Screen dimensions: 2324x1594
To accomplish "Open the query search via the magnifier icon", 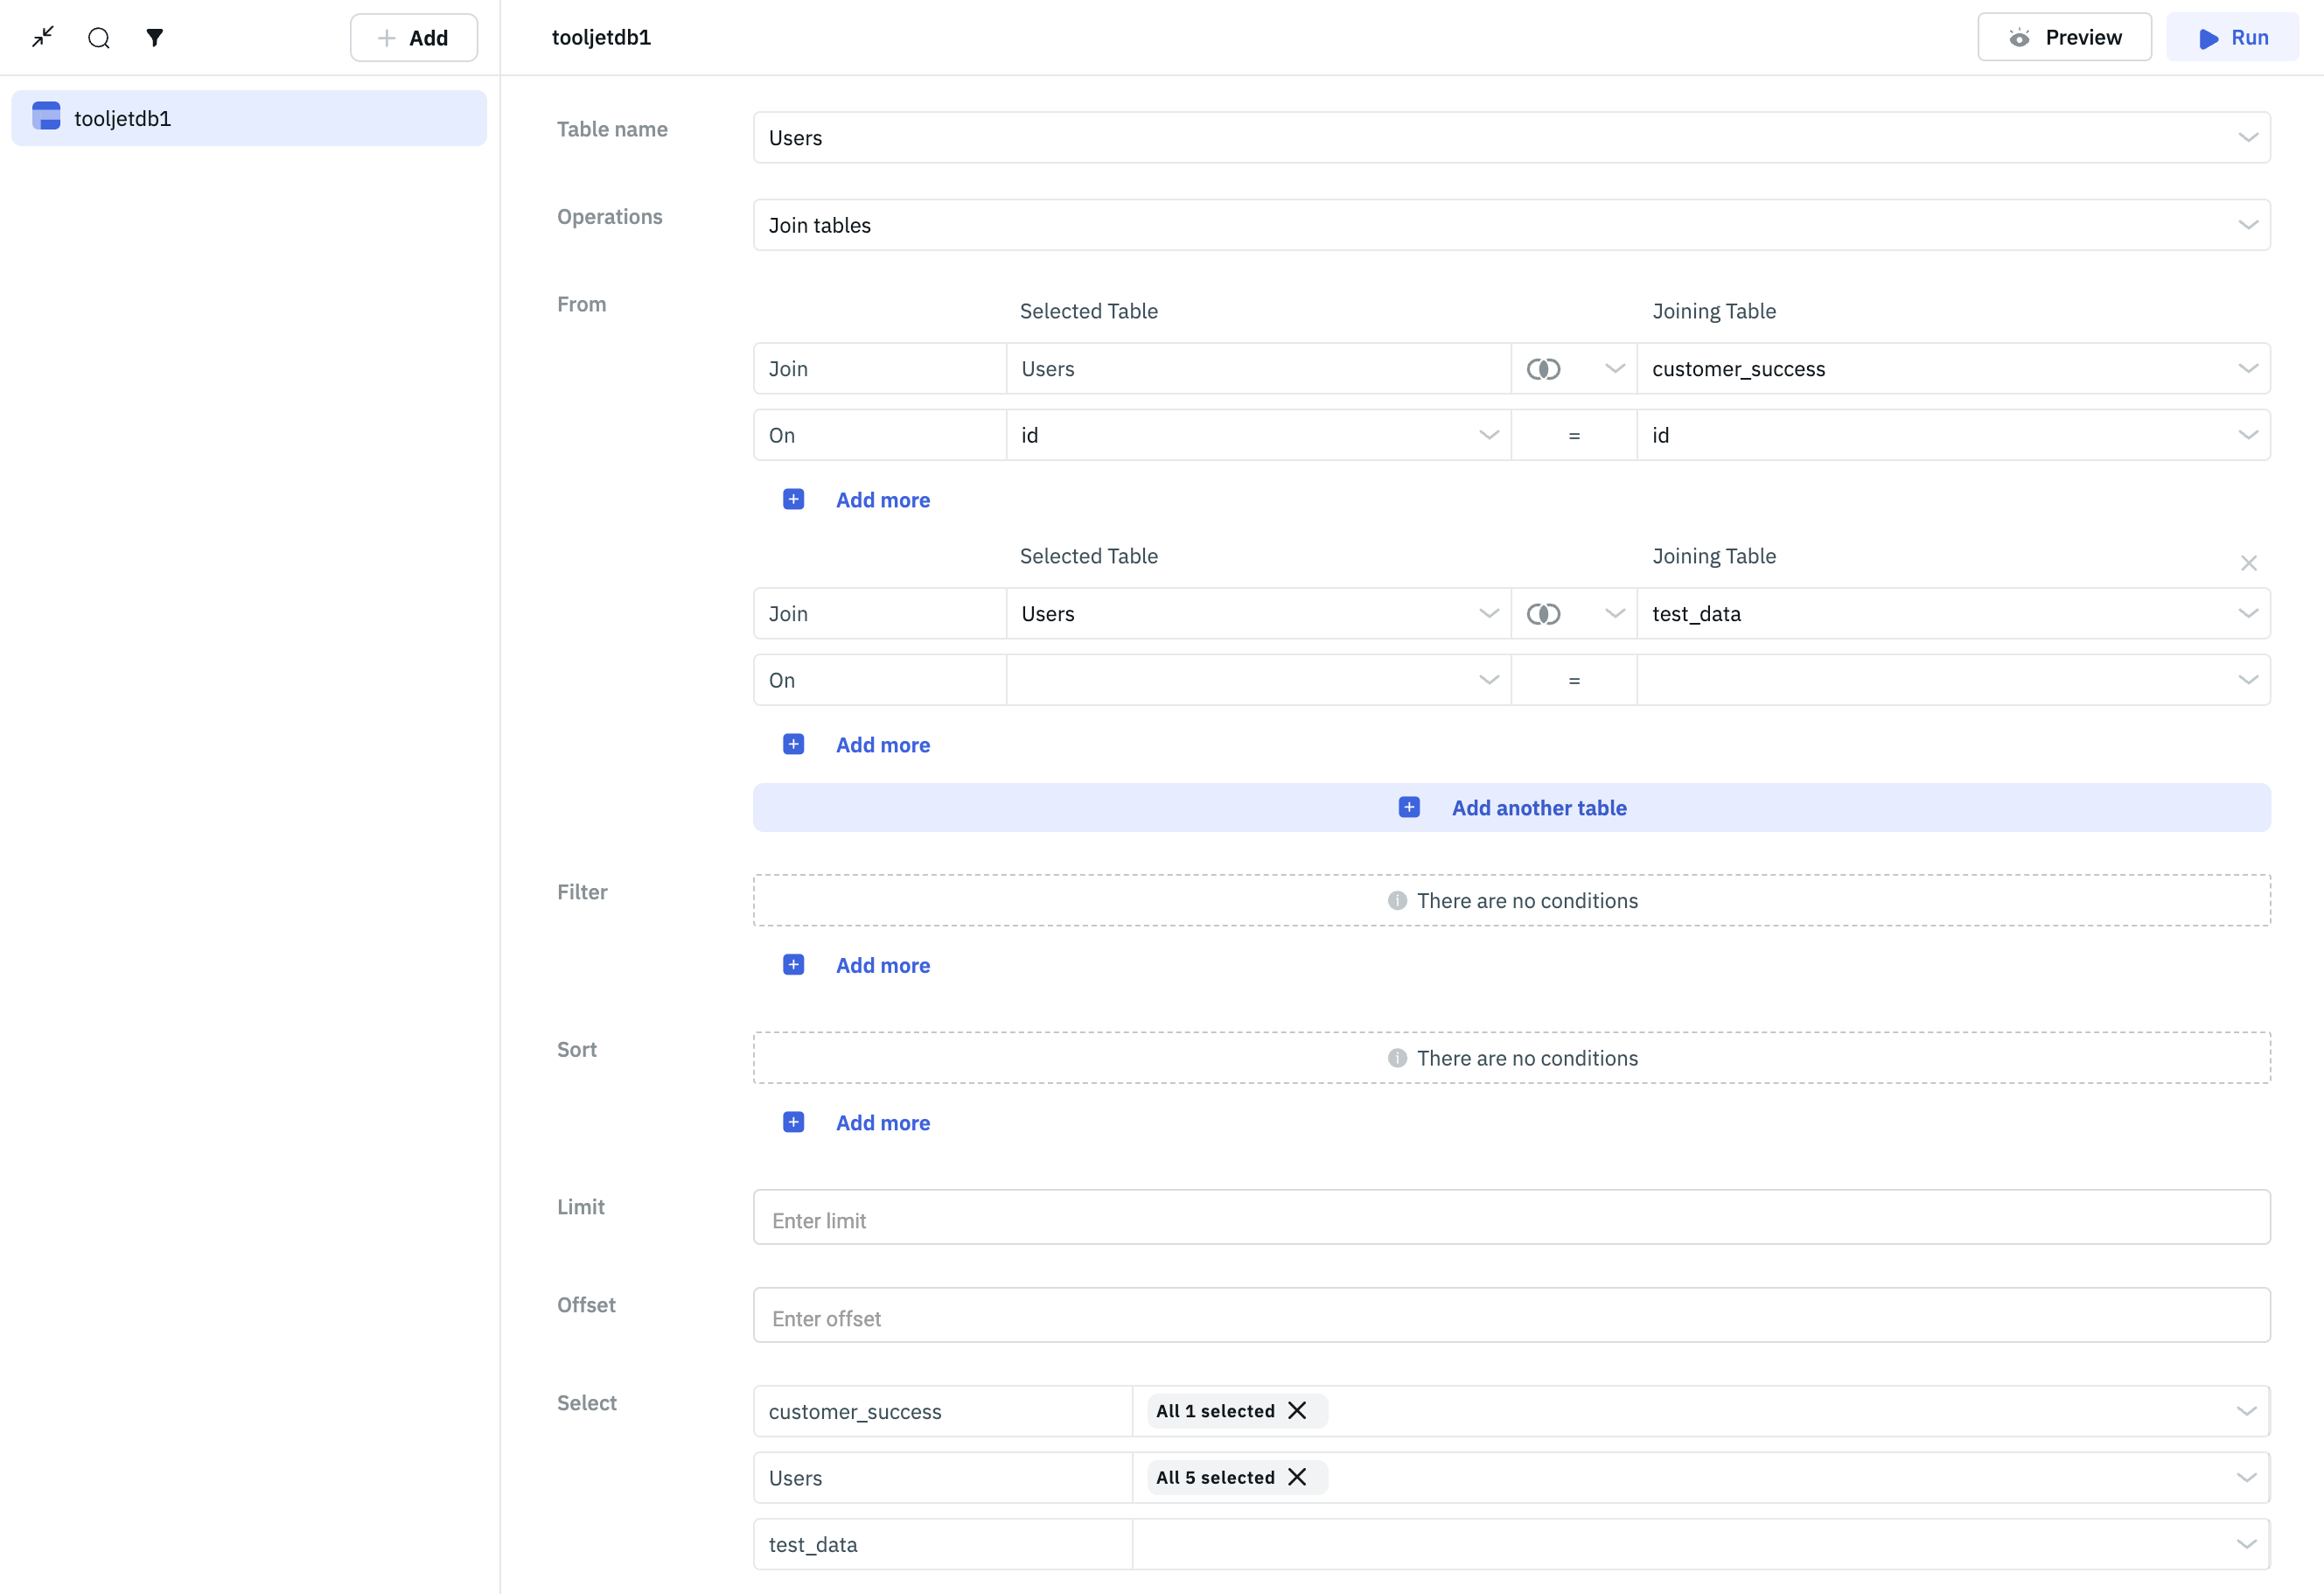I will coord(98,38).
